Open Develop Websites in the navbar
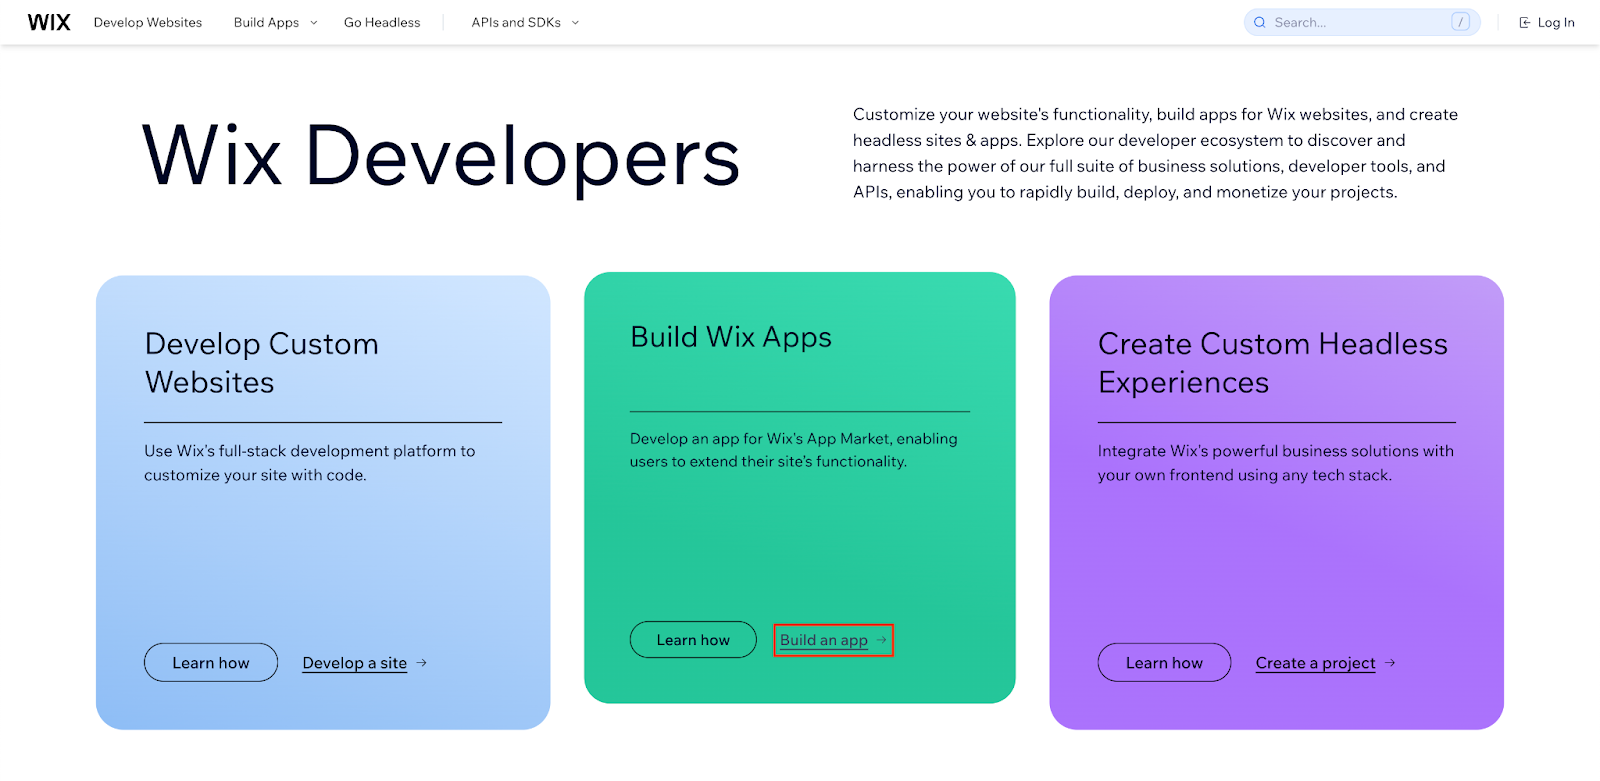This screenshot has width=1600, height=781. [x=148, y=22]
